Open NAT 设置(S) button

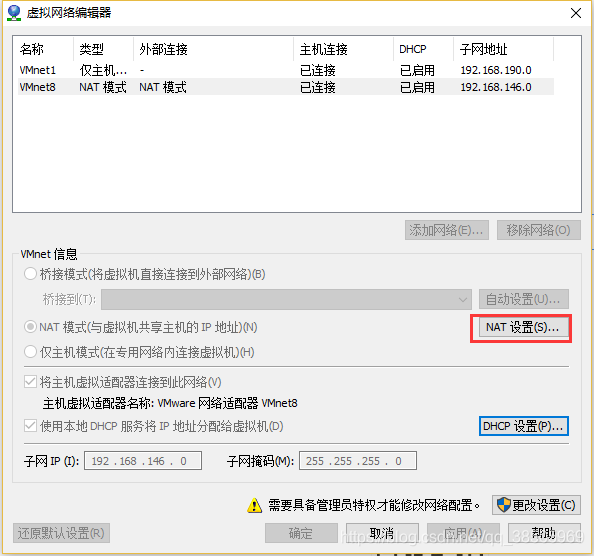pos(523,327)
